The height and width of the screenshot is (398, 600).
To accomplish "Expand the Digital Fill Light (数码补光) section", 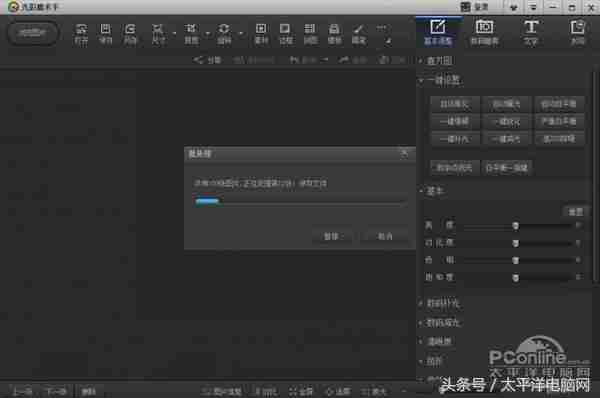I will (440, 303).
